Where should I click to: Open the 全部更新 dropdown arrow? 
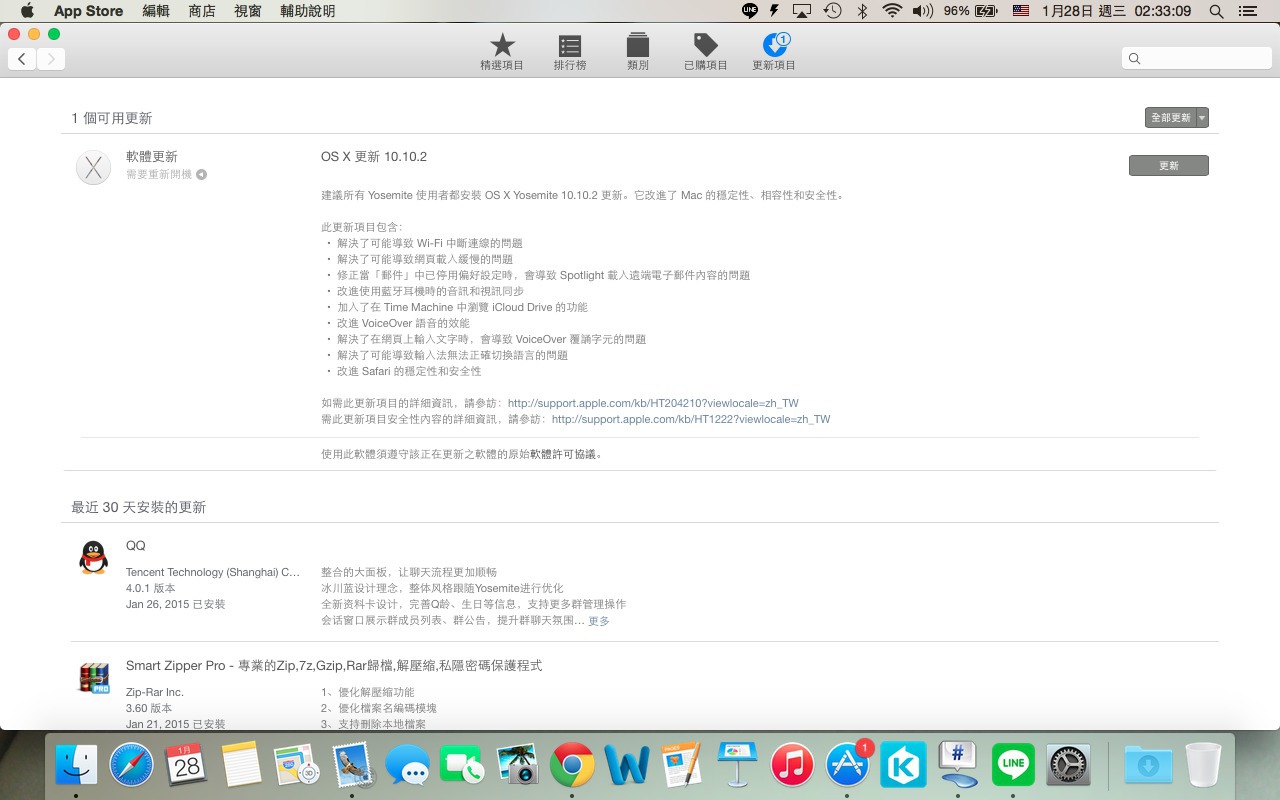click(1202, 118)
